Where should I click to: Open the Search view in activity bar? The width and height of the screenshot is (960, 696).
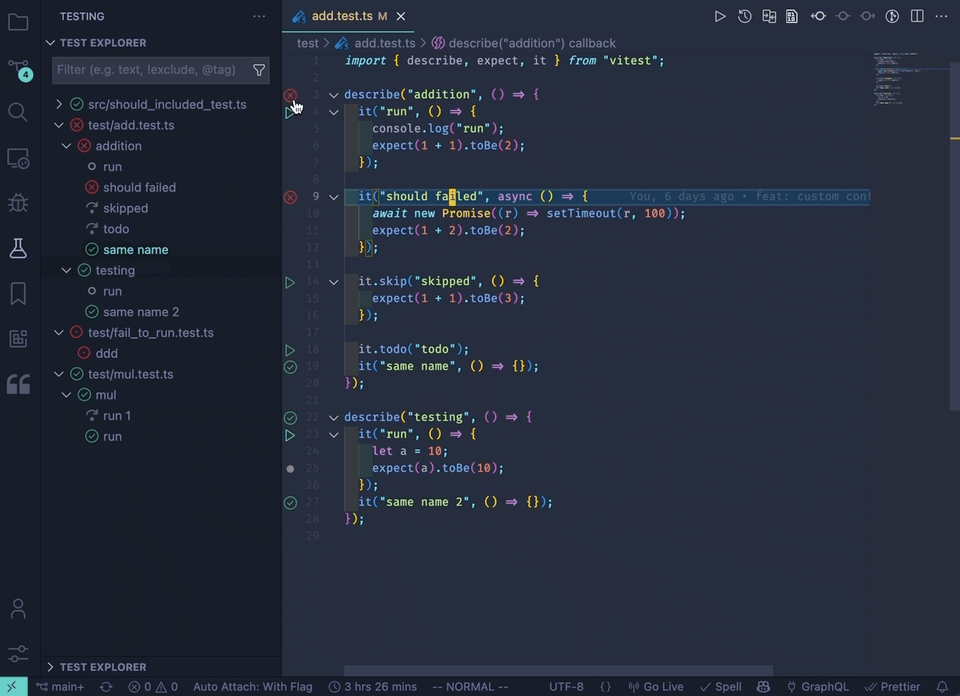pos(18,111)
